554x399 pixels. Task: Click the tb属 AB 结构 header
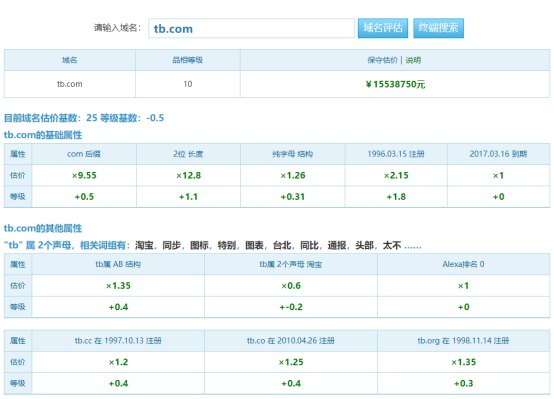pyautogui.click(x=118, y=264)
